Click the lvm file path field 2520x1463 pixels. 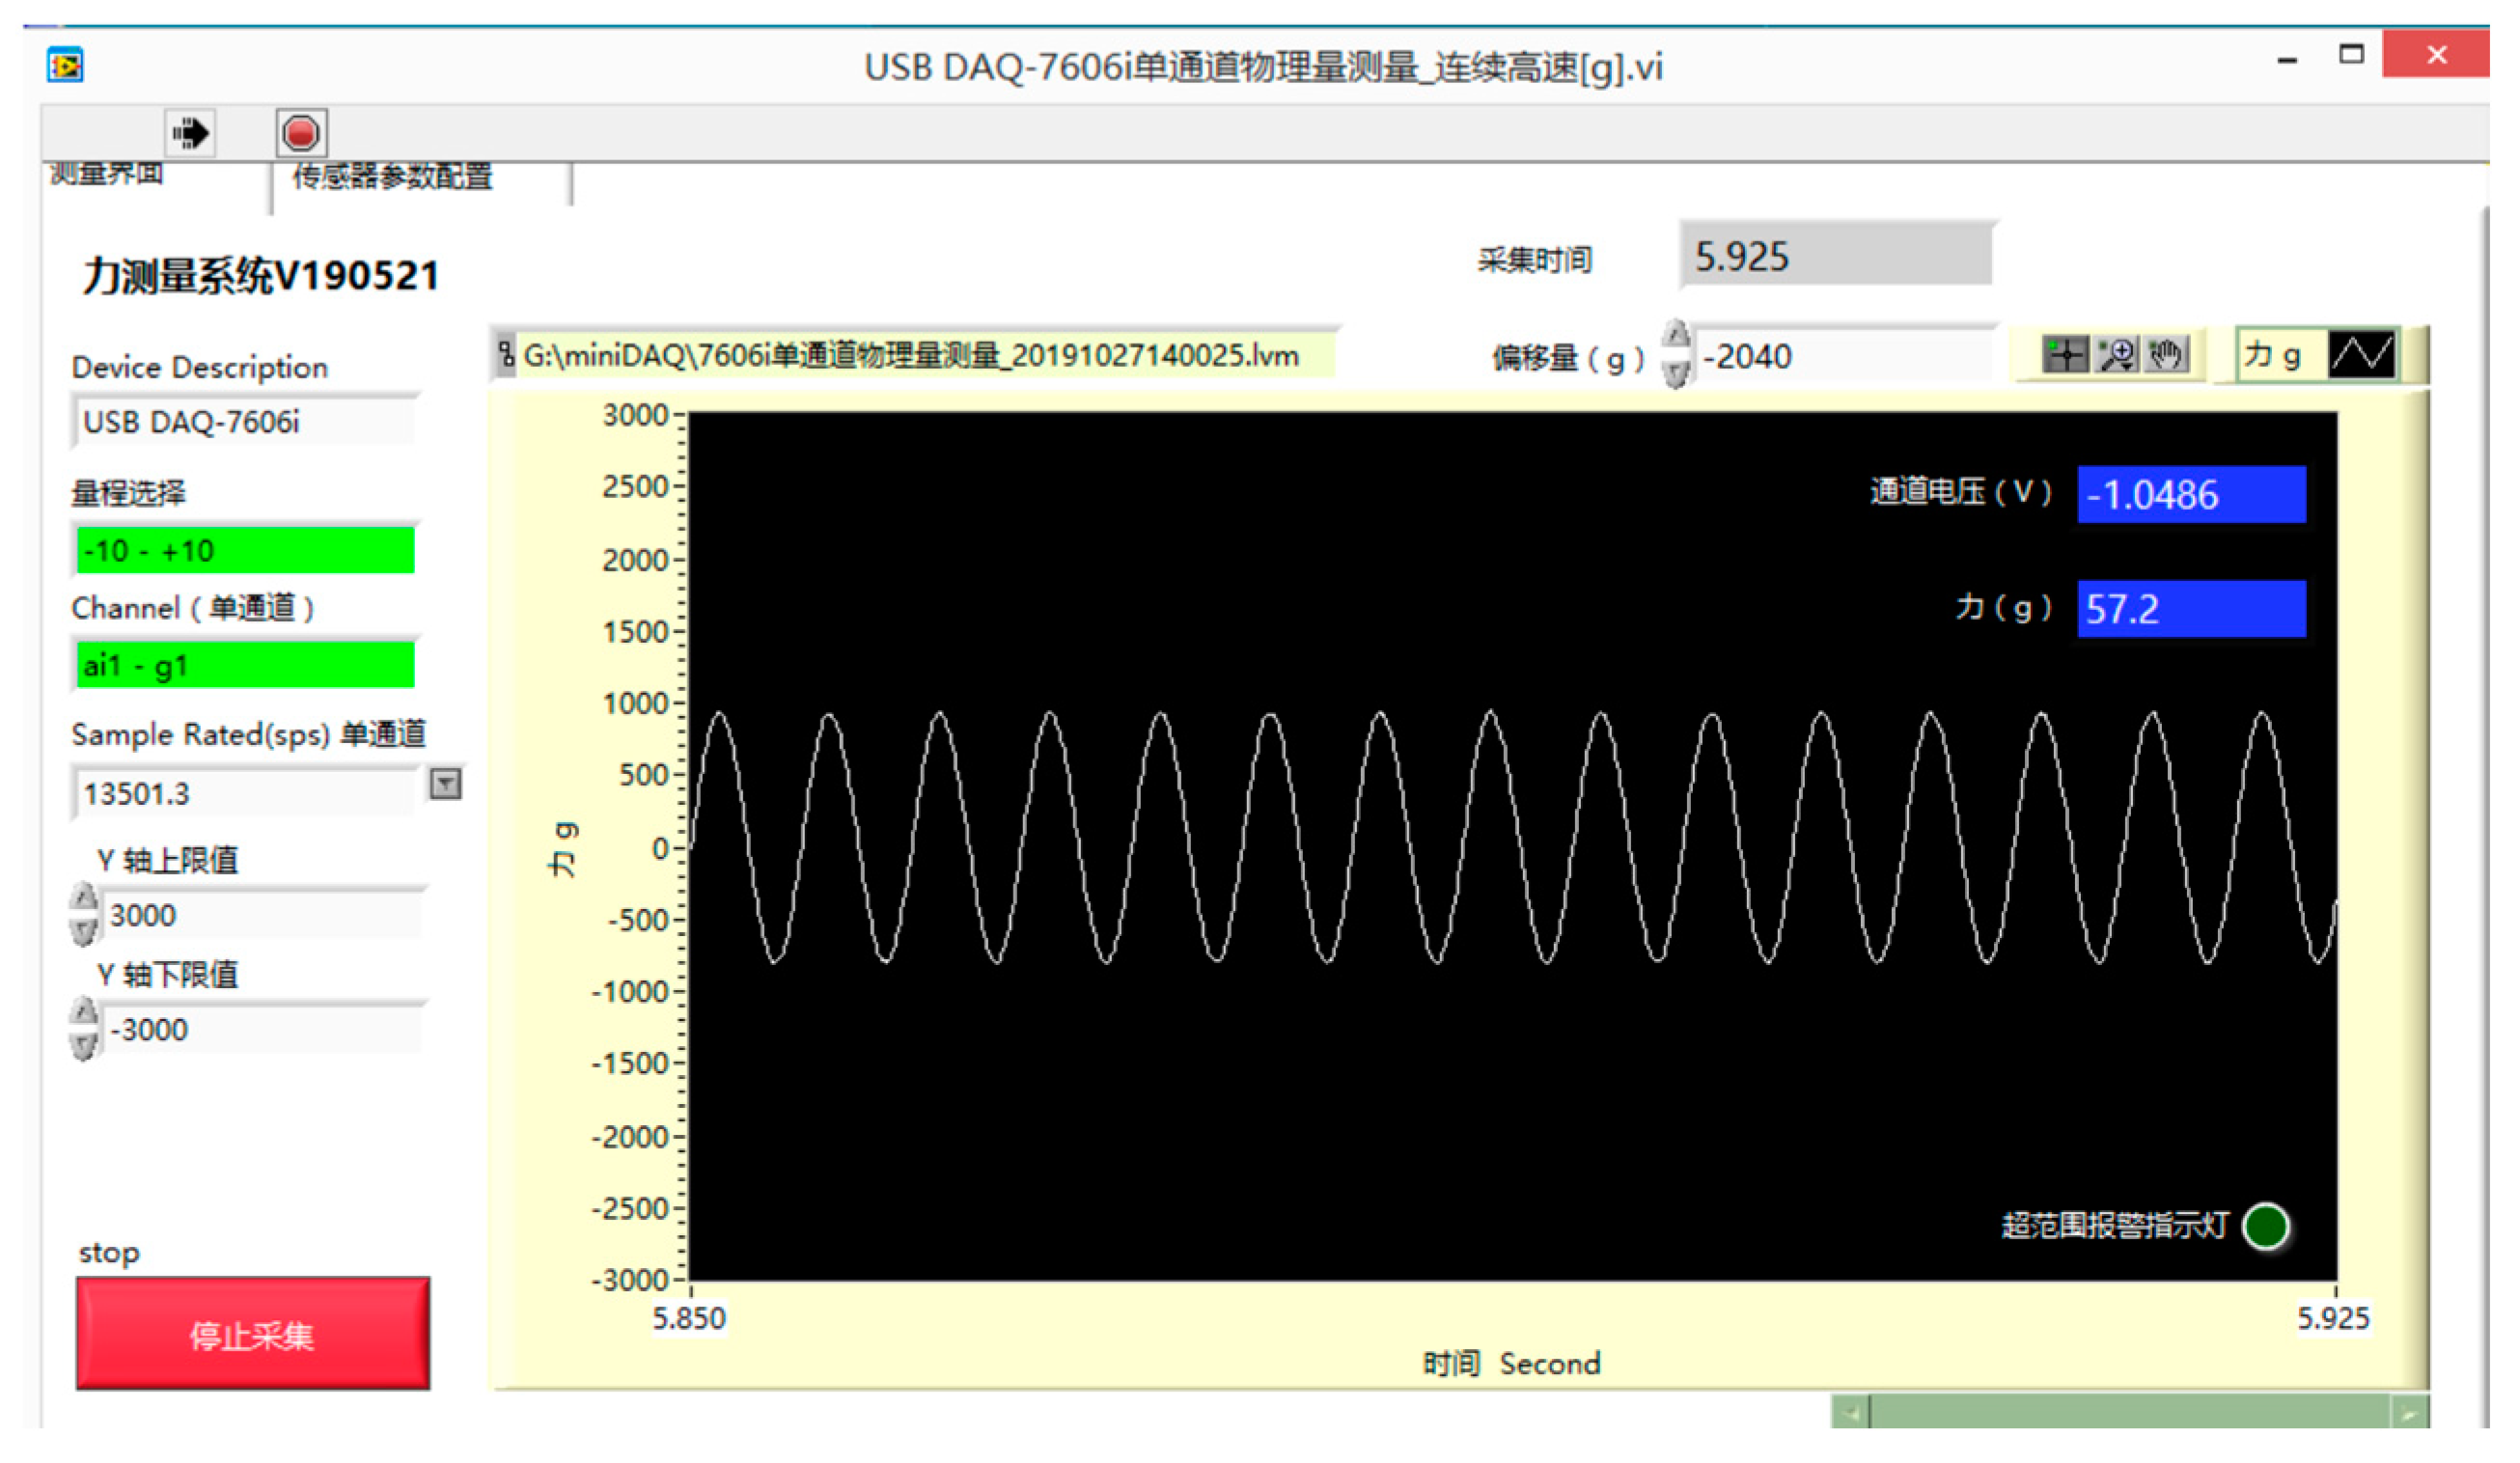click(x=927, y=355)
